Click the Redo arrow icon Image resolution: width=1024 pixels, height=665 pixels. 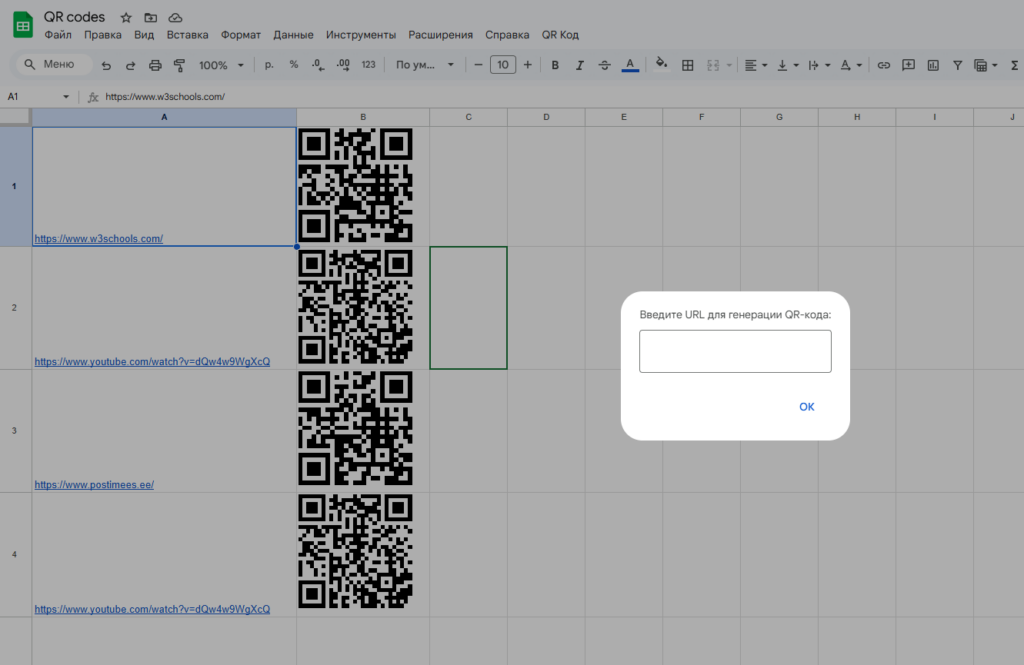(130, 65)
